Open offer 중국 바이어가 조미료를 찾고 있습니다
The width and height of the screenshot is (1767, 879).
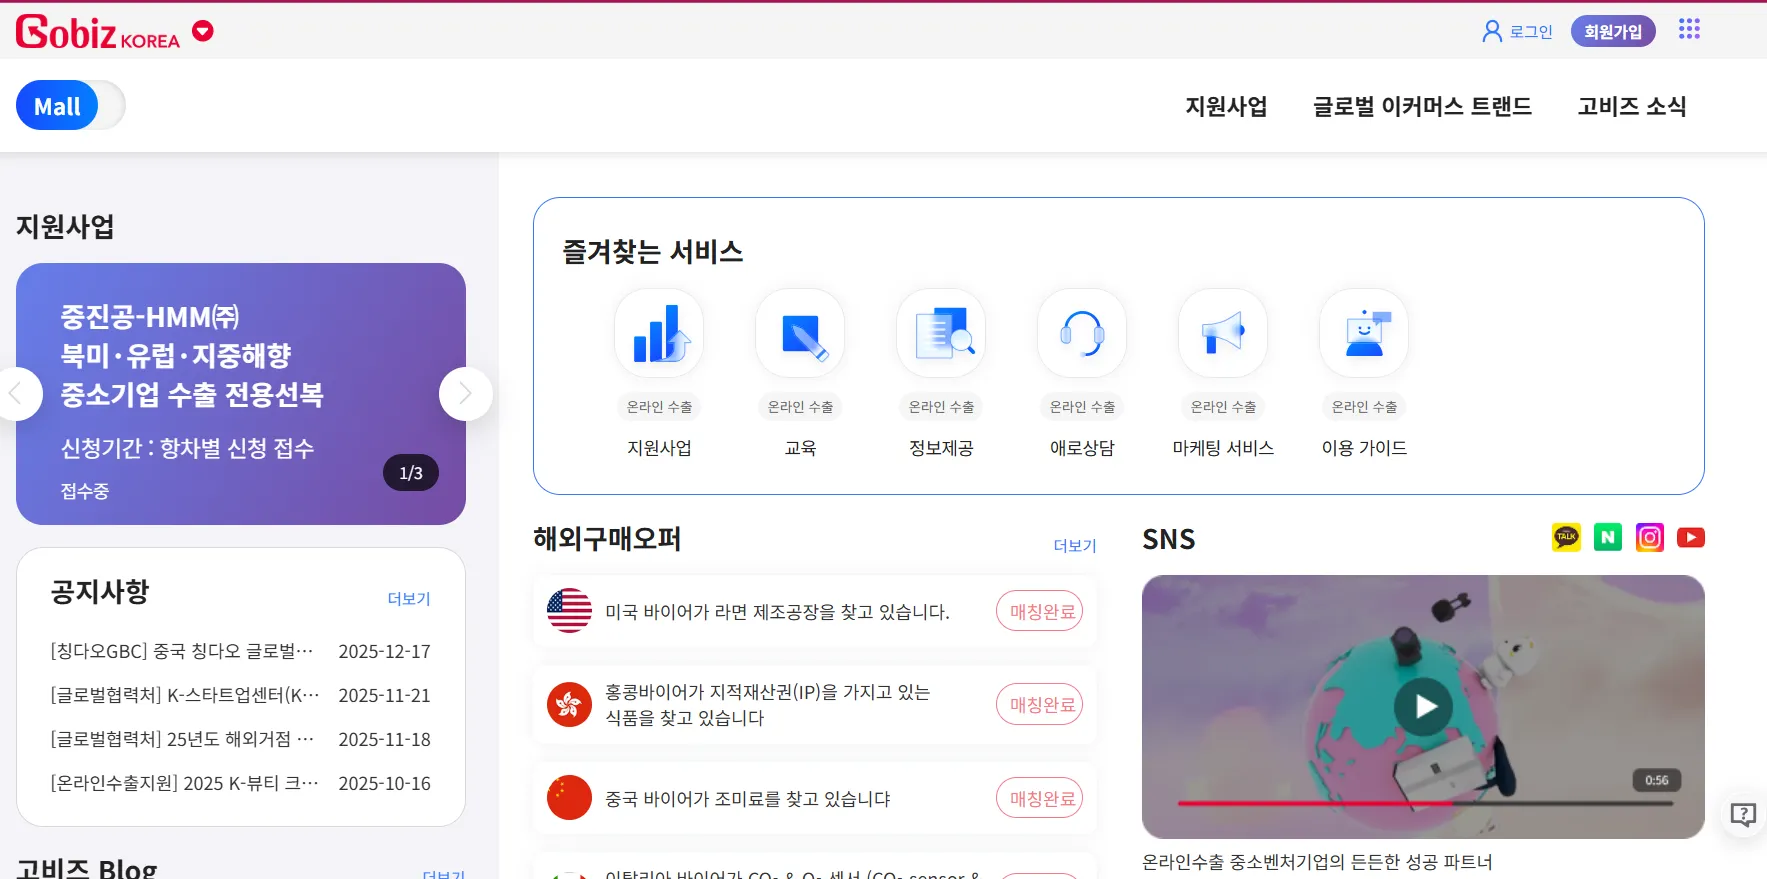click(x=748, y=798)
